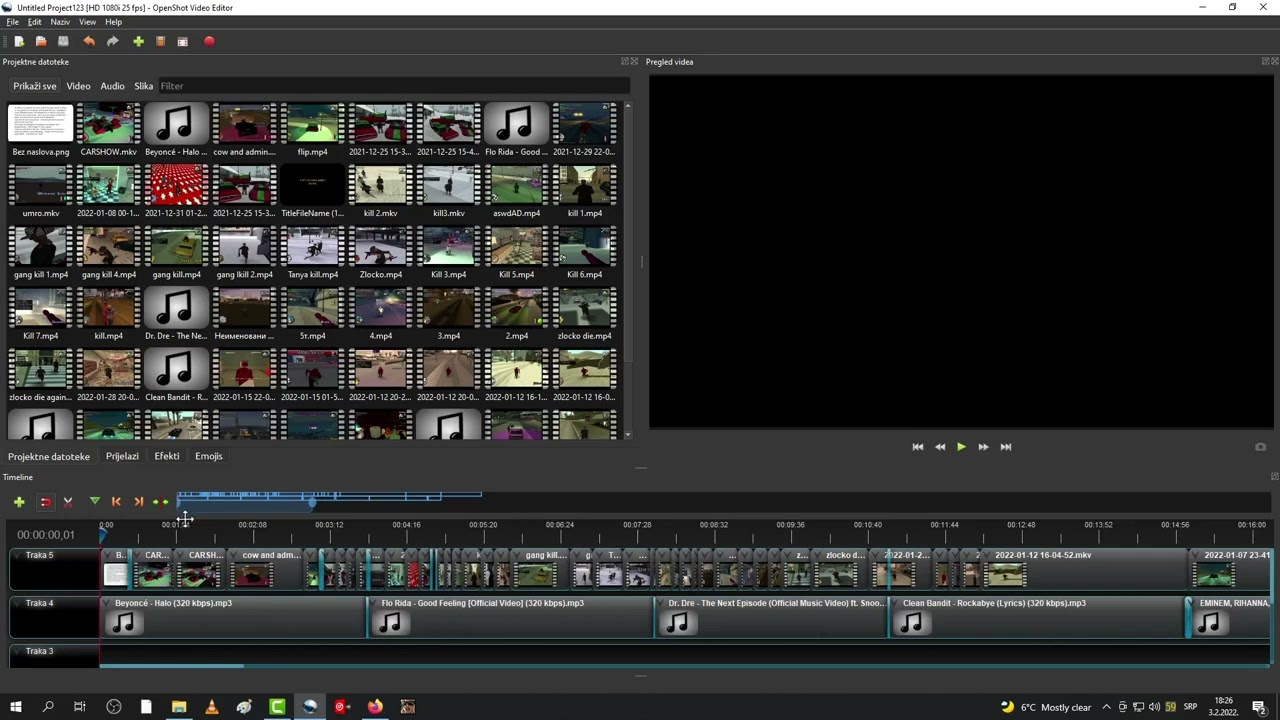Viewport: 1280px width, 720px height.
Task: Jump to start of the video preview
Action: (x=918, y=447)
